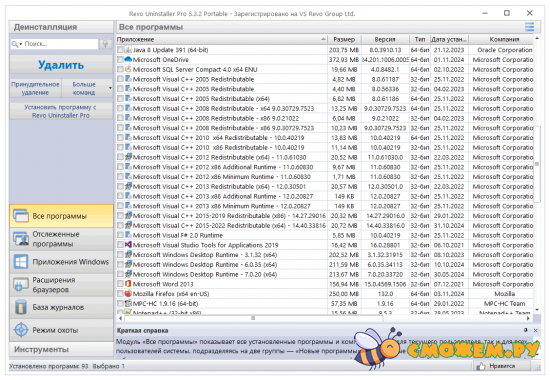The image size is (550, 380).
Task: Open the Windows Apps section
Action: [x=61, y=262]
